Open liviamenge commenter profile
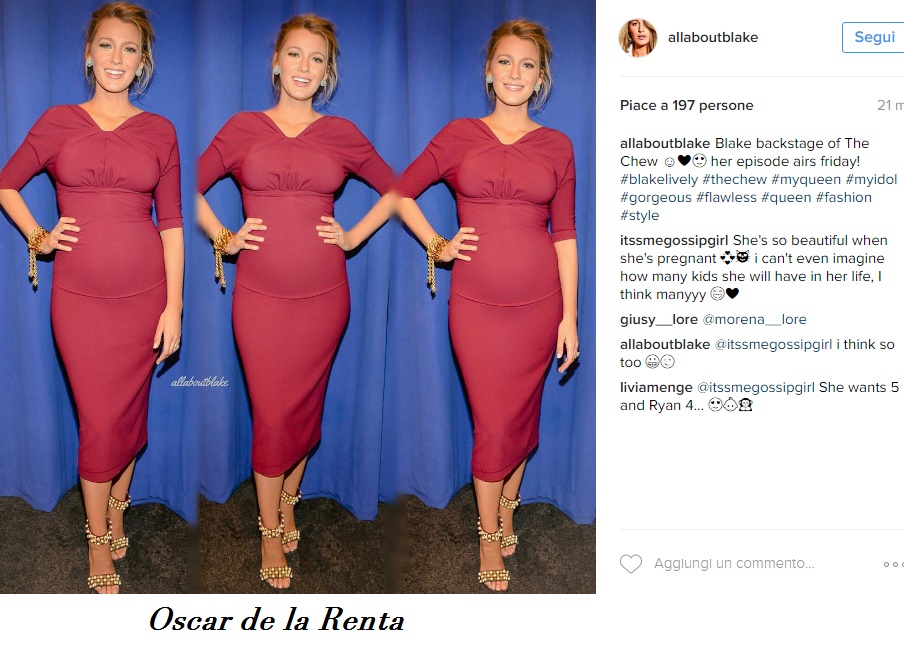 pyautogui.click(x=656, y=387)
